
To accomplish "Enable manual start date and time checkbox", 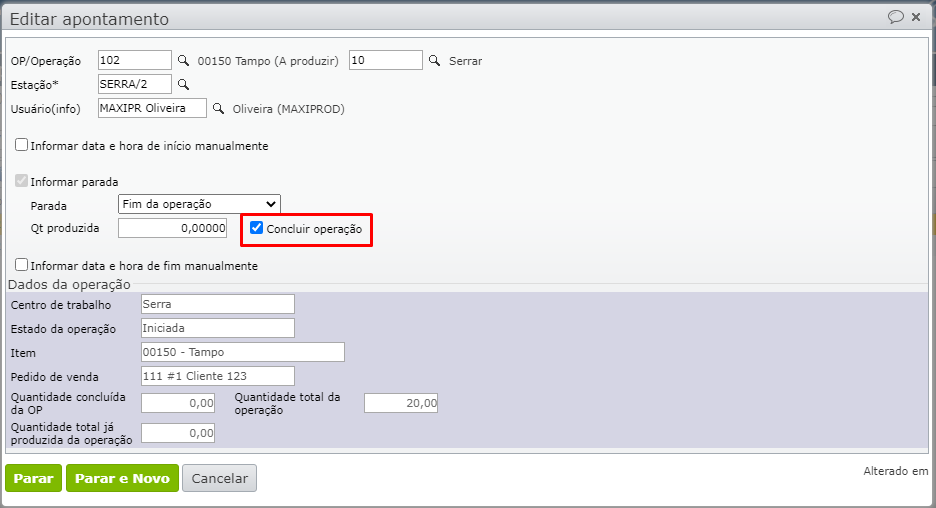I will [21, 145].
